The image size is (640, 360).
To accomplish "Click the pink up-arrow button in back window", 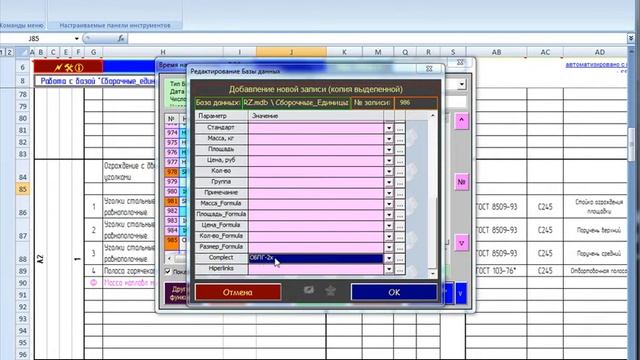I will click(x=461, y=121).
